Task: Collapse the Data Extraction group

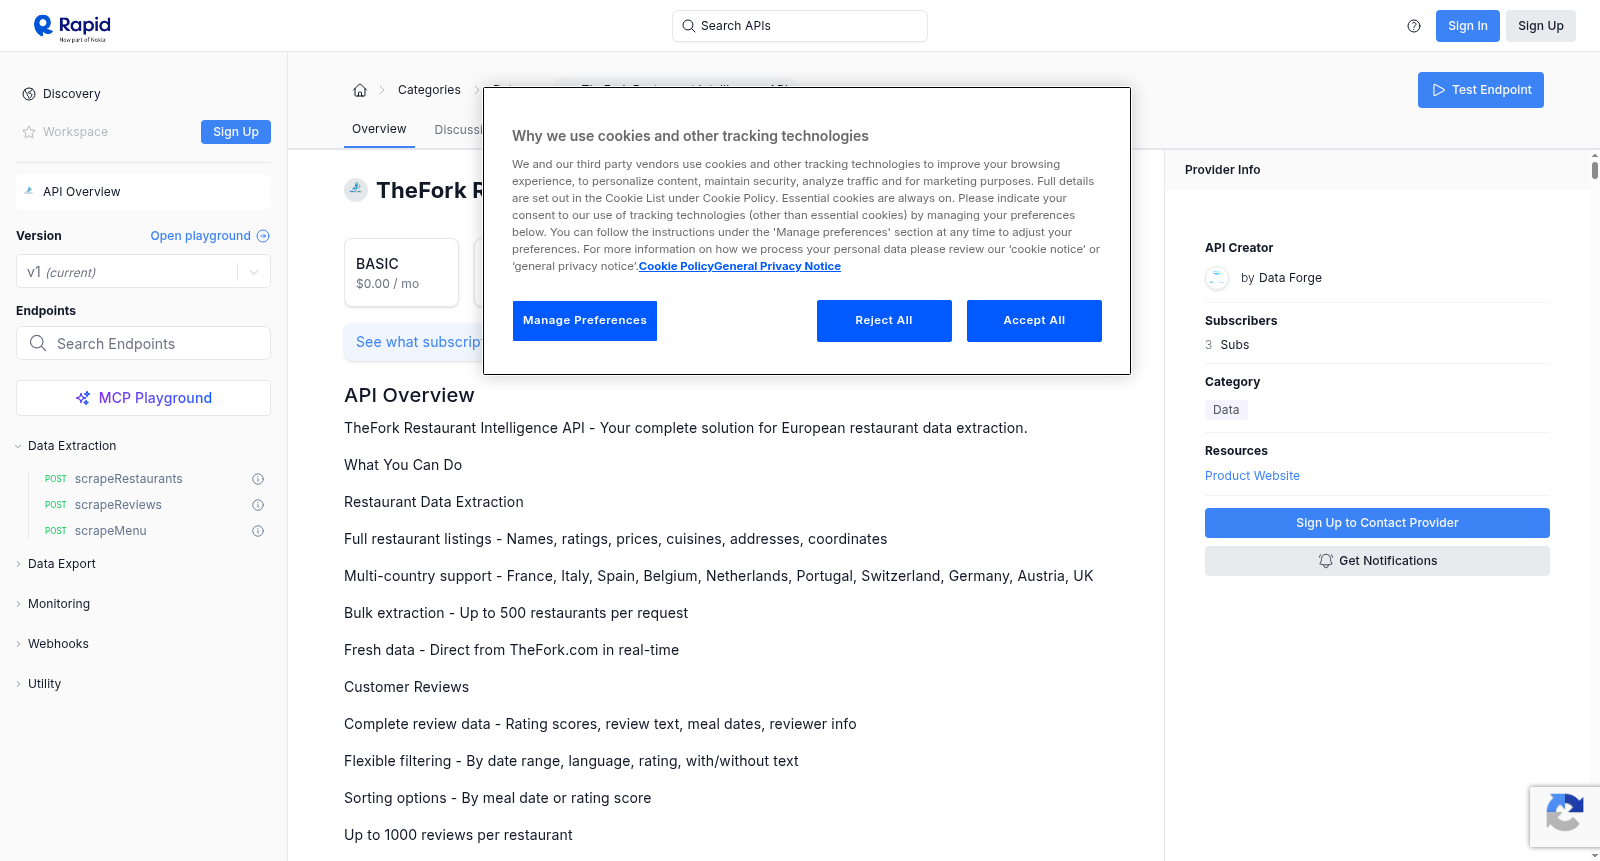Action: (72, 446)
